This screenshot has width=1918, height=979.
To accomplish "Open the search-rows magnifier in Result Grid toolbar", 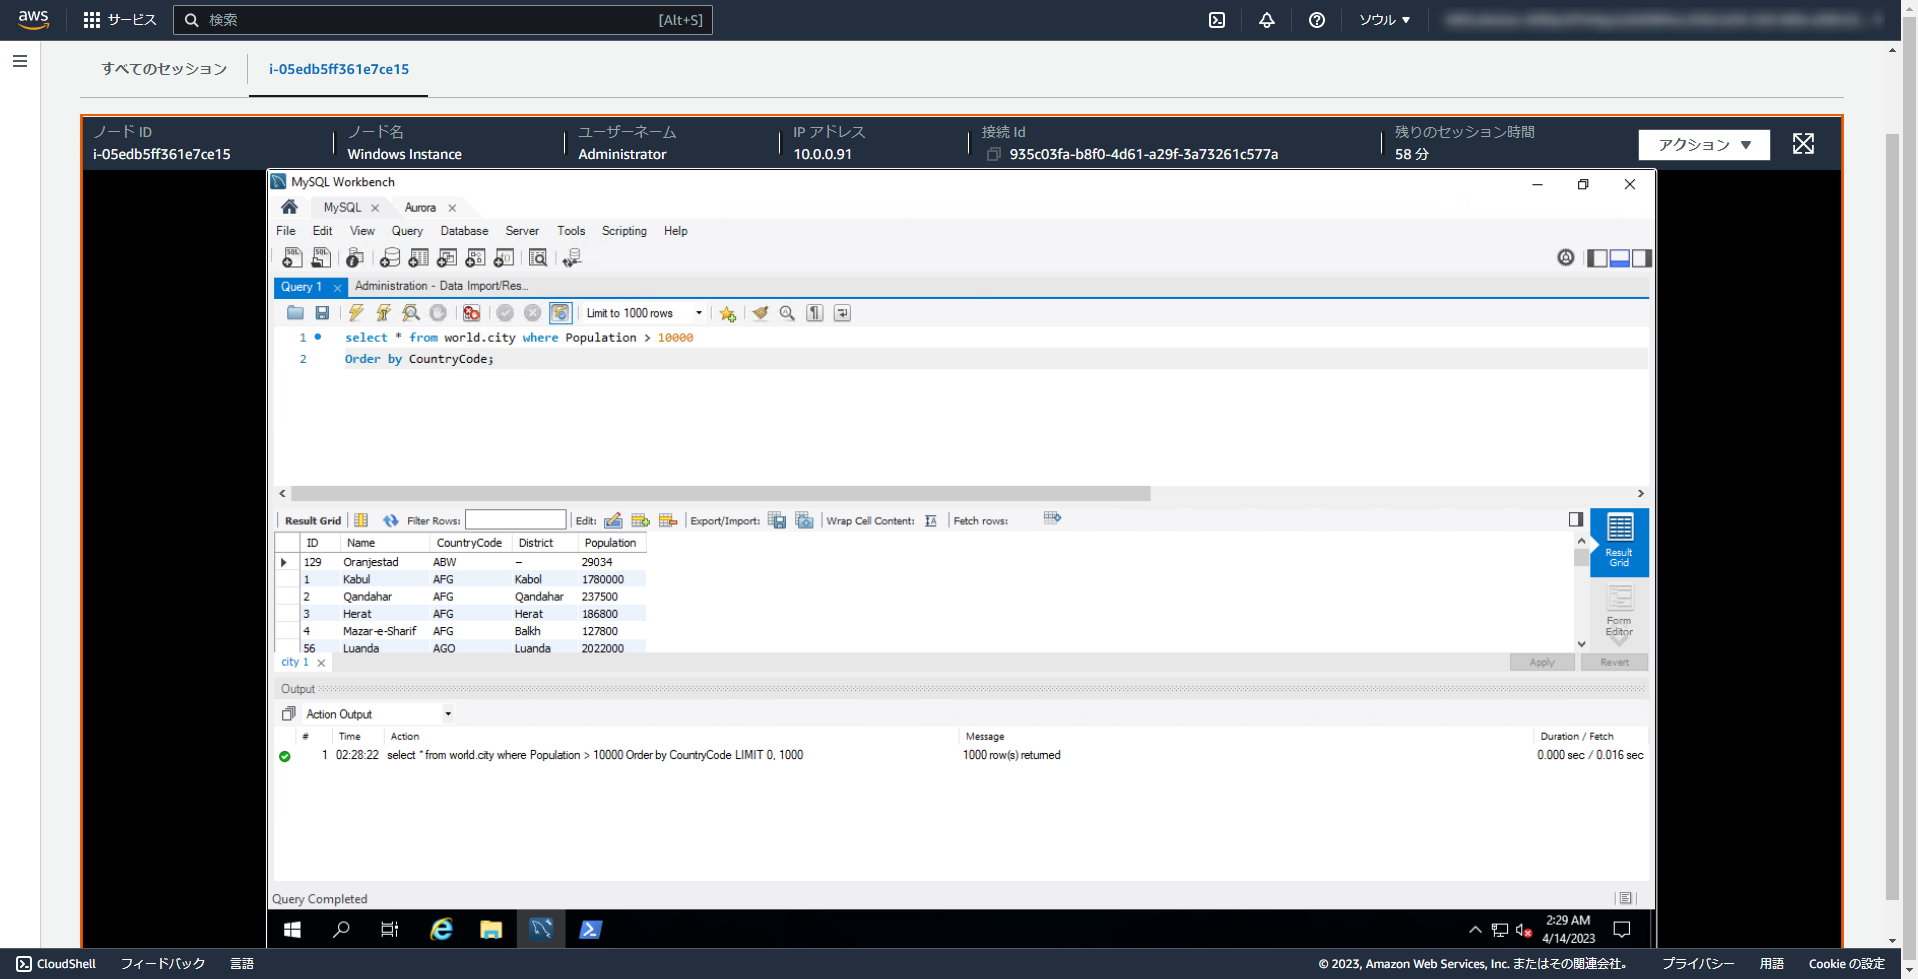I will [787, 313].
